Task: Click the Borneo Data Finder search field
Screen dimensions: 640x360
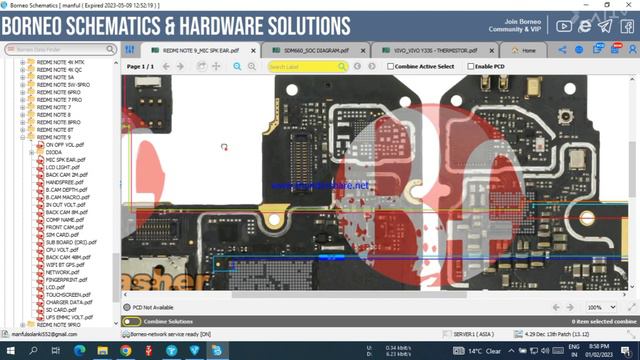Action: point(60,49)
